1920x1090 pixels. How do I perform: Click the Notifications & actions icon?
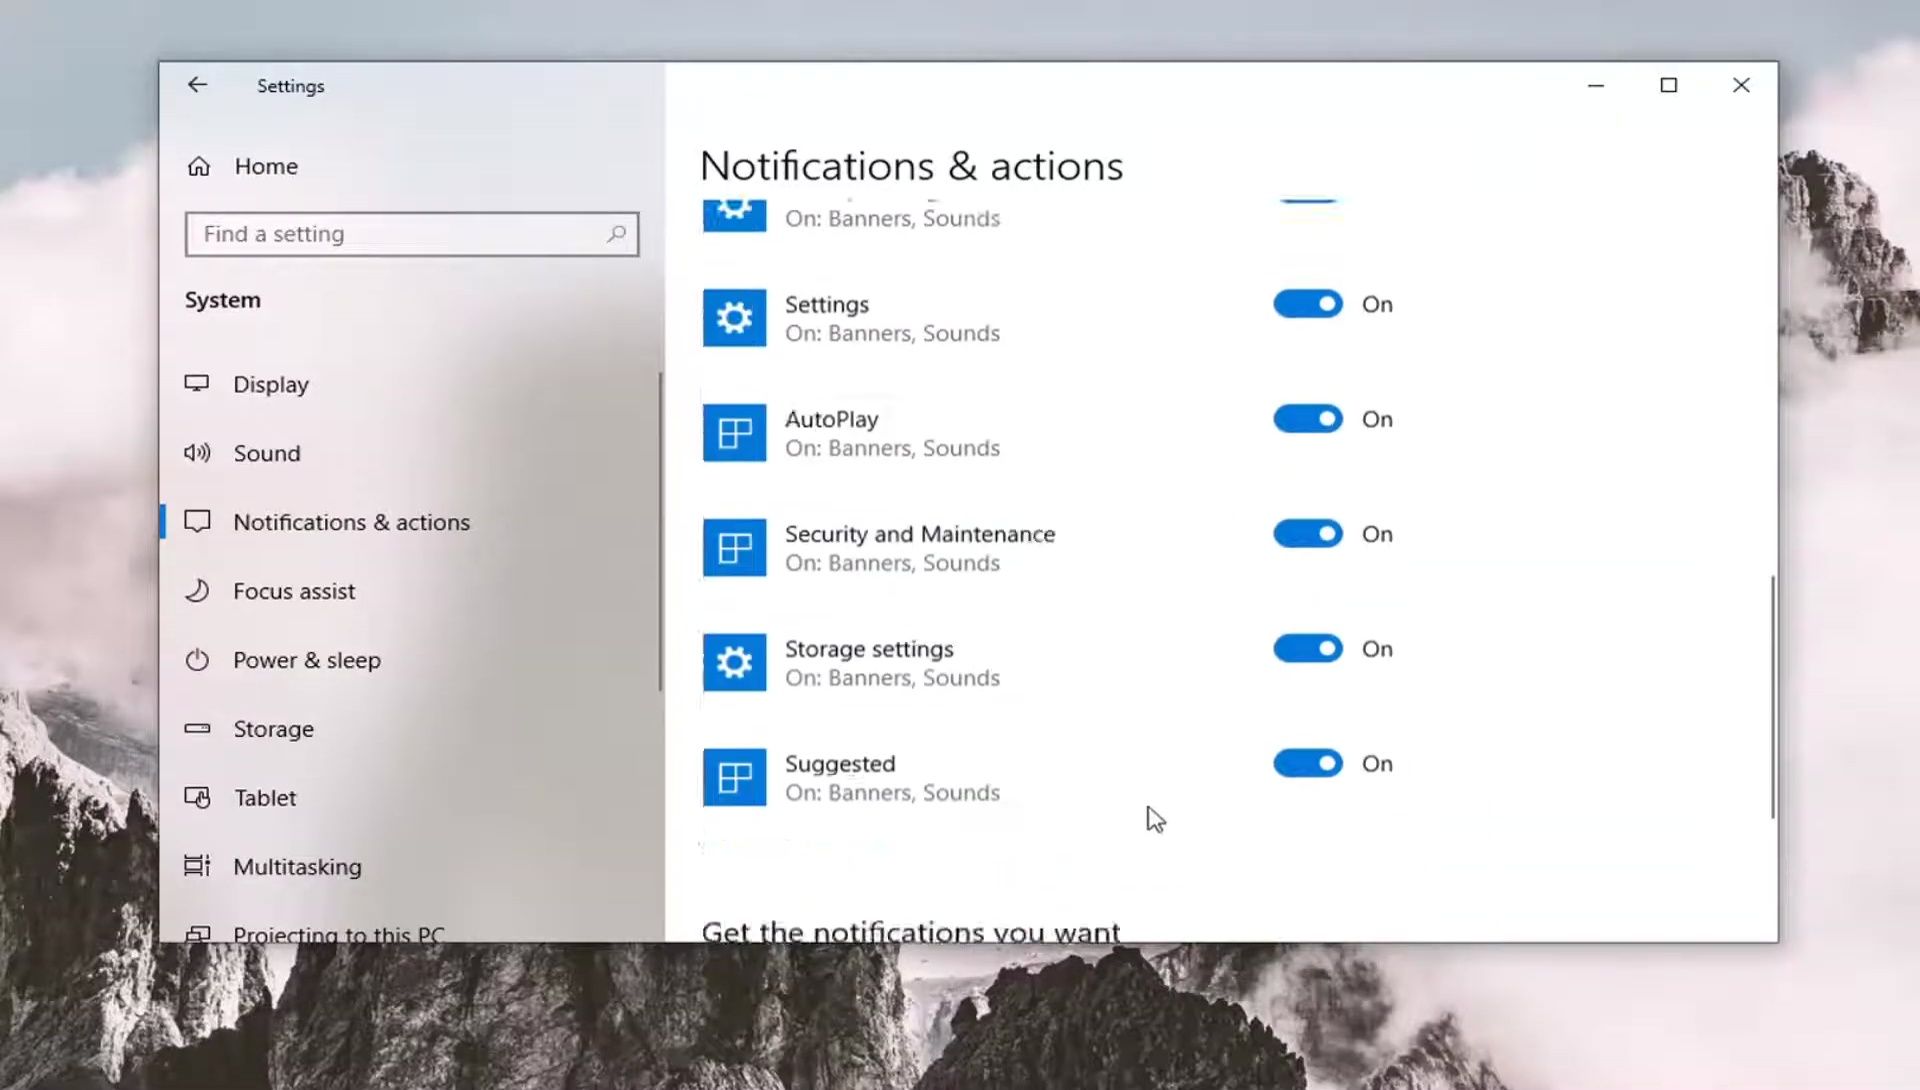click(x=197, y=522)
